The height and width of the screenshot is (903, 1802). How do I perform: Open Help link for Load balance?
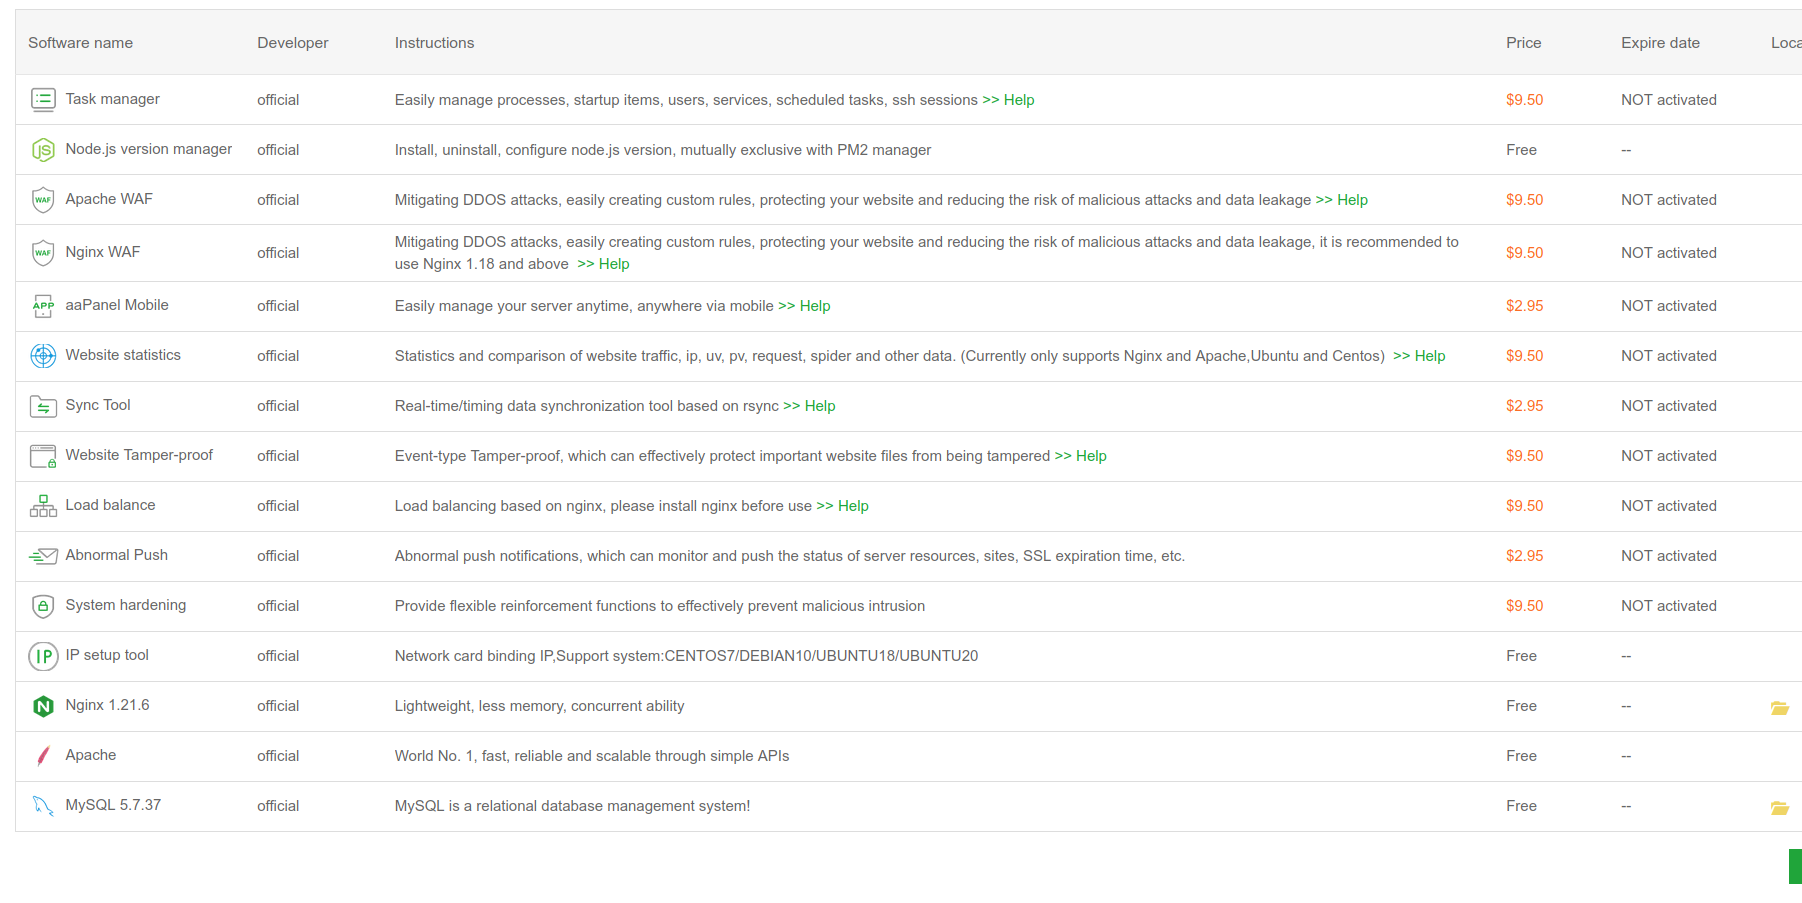coord(842,506)
